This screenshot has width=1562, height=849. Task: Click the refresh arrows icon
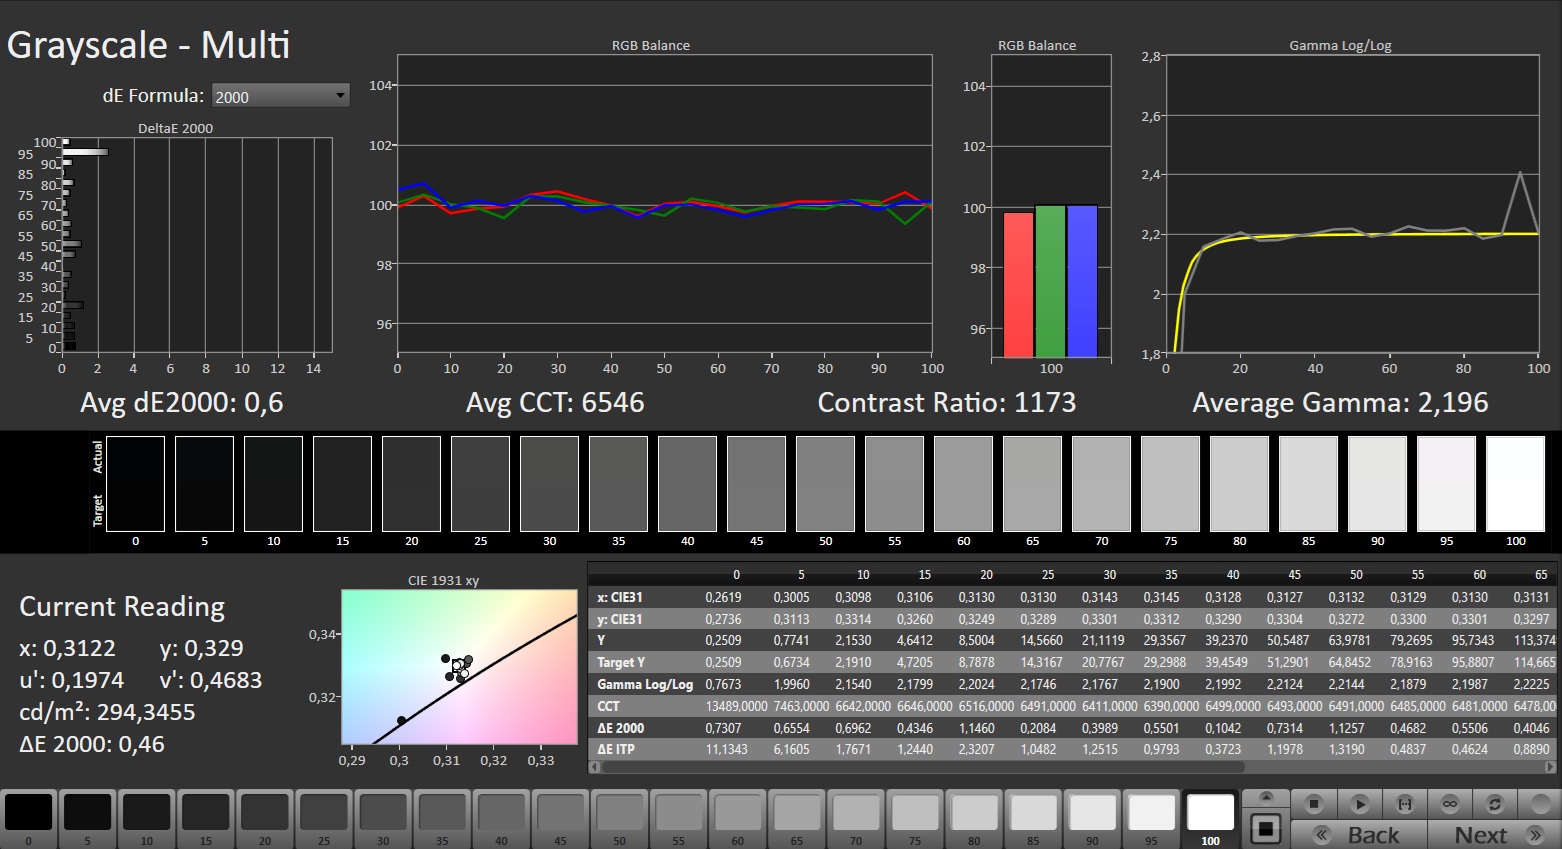click(x=1494, y=804)
